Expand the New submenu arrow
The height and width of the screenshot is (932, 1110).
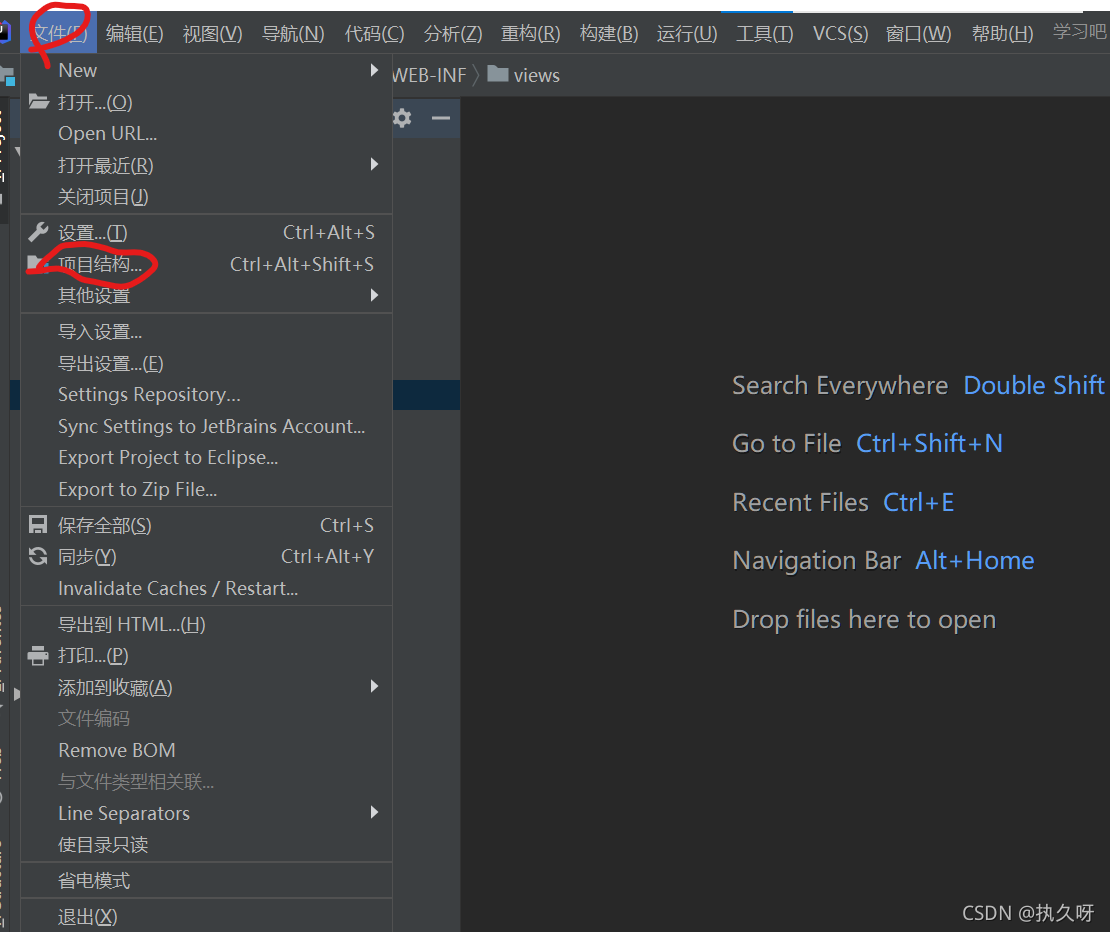(x=374, y=70)
